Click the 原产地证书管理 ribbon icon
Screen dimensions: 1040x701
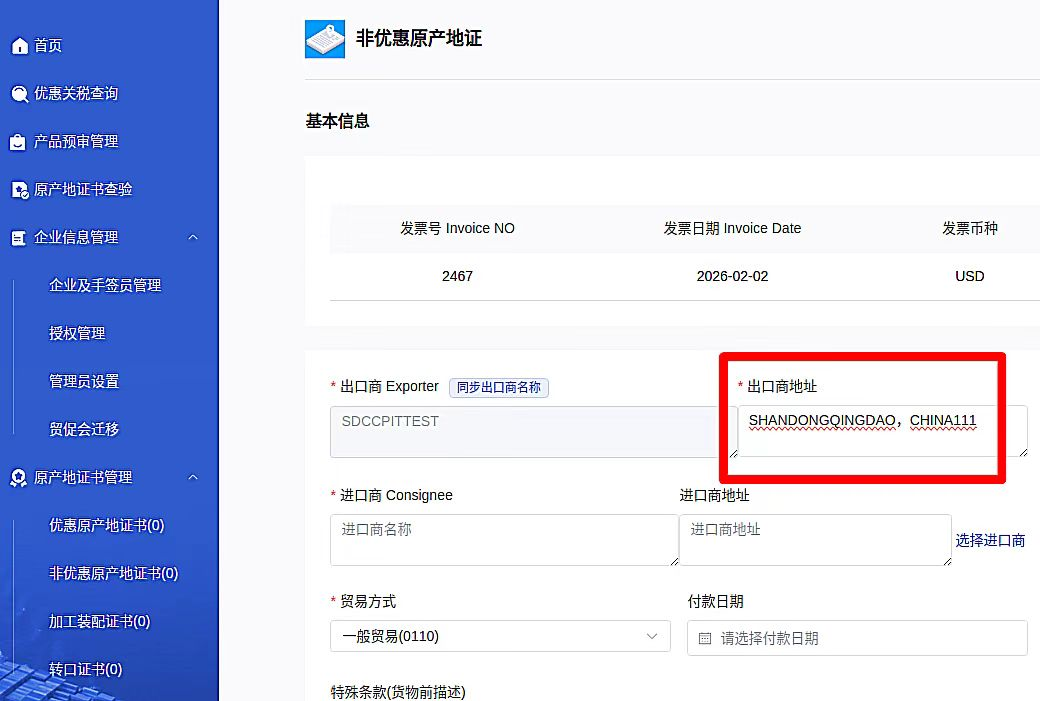click(x=19, y=478)
